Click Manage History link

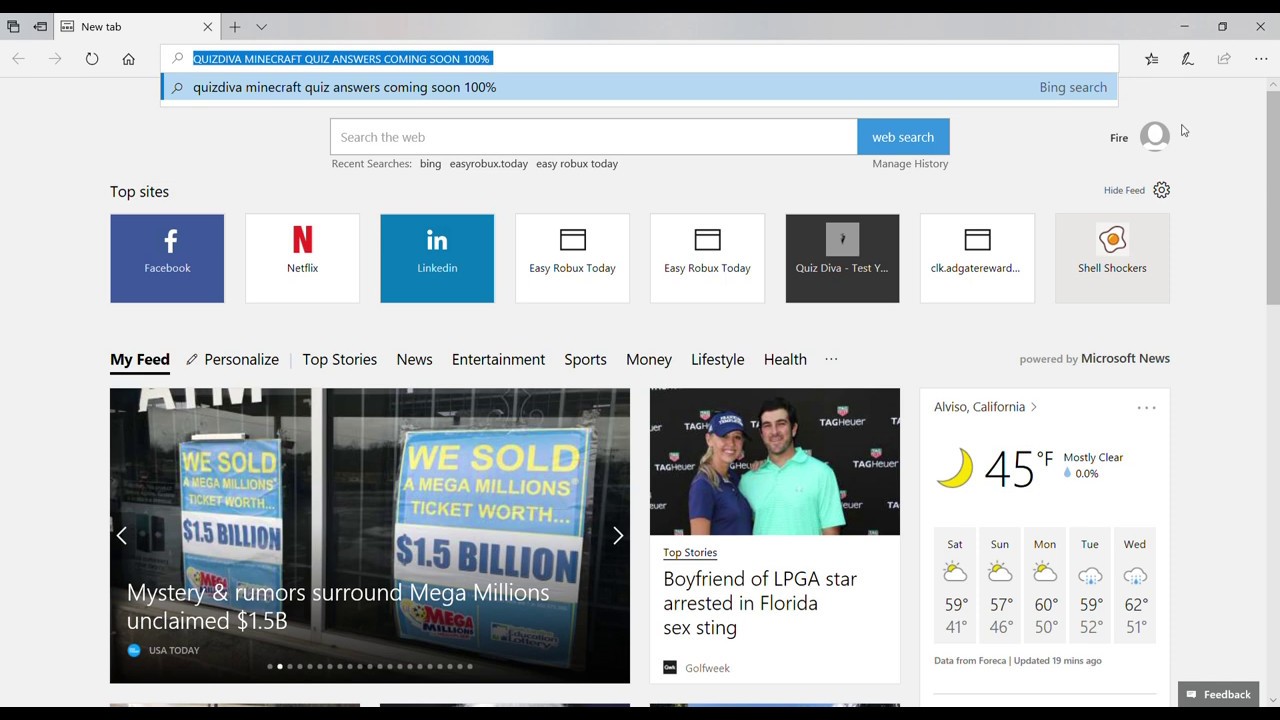tap(910, 164)
